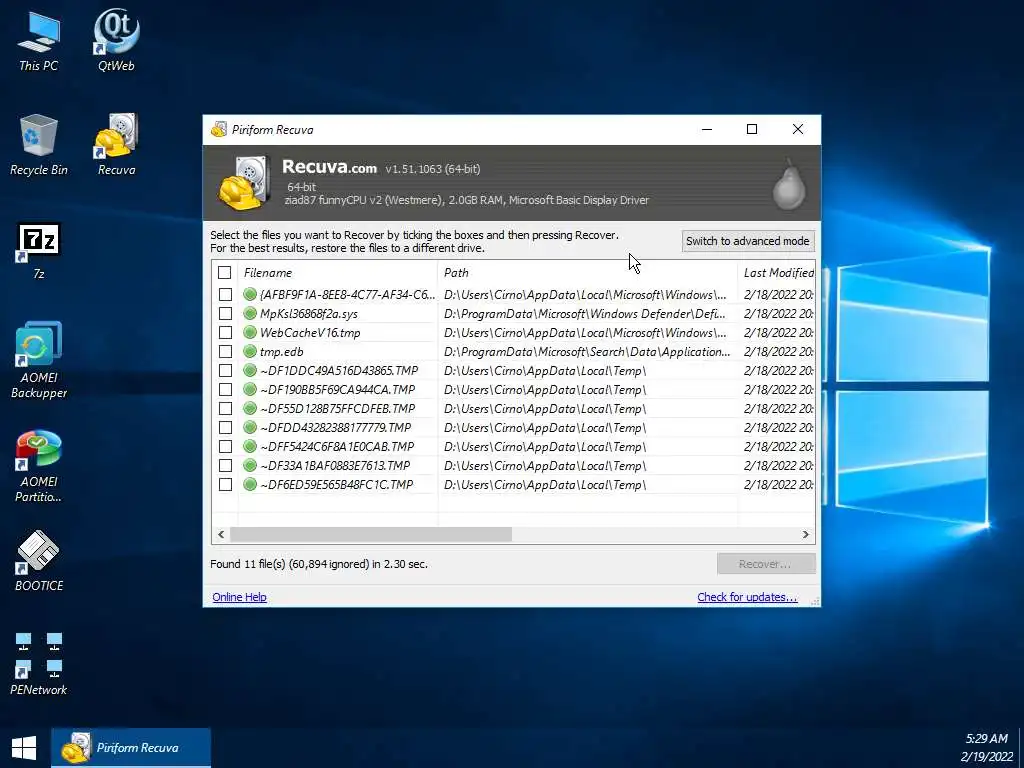Viewport: 1024px width, 768px height.
Task: Click the greyed Recover button
Action: tap(765, 564)
